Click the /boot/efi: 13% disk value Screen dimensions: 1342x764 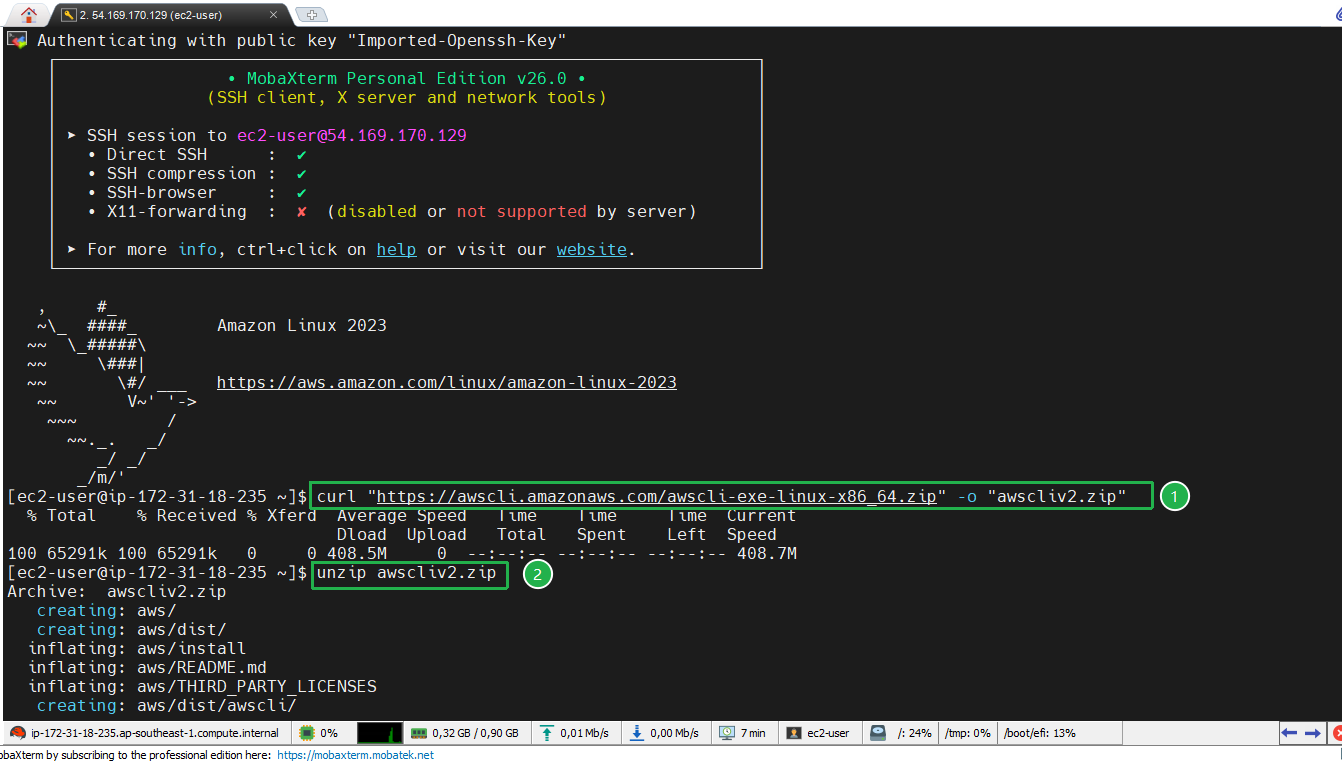click(x=1039, y=733)
